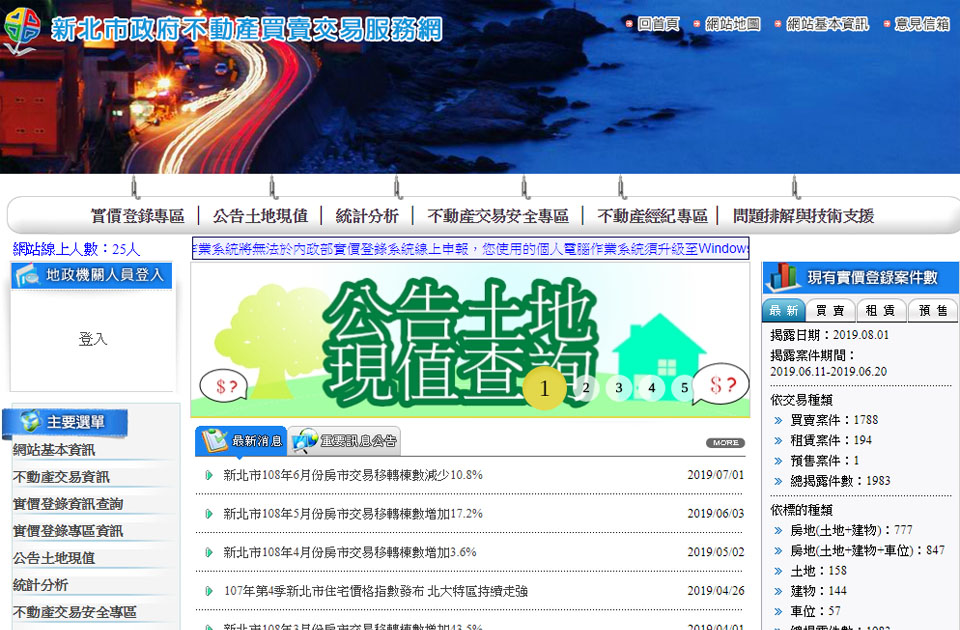
Task: Select the 預售 statistics tab
Action: [933, 310]
